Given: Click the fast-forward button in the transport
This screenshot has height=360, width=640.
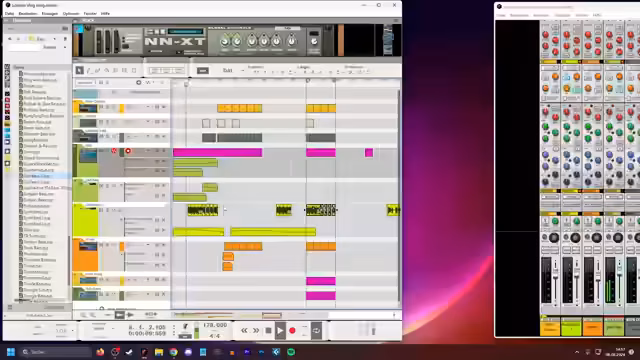Looking at the screenshot, I should pyautogui.click(x=256, y=331).
